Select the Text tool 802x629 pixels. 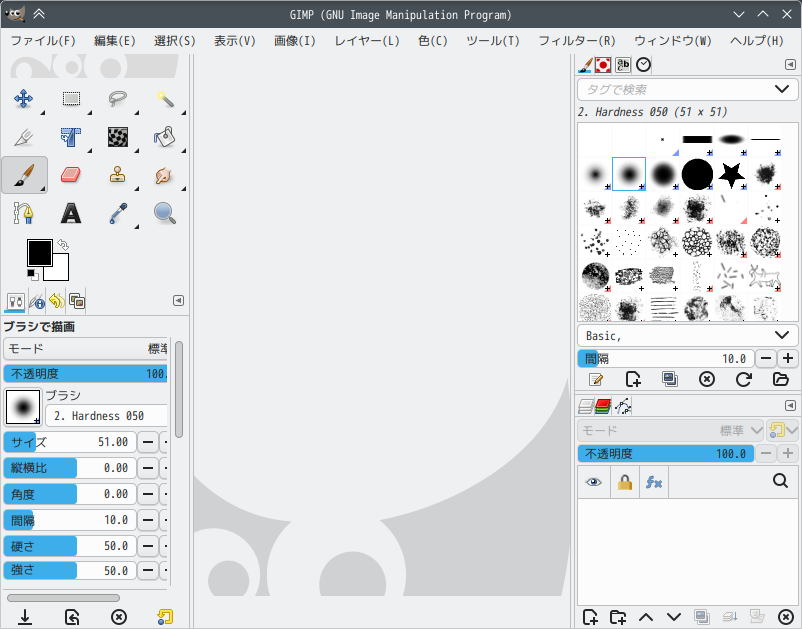(70, 213)
